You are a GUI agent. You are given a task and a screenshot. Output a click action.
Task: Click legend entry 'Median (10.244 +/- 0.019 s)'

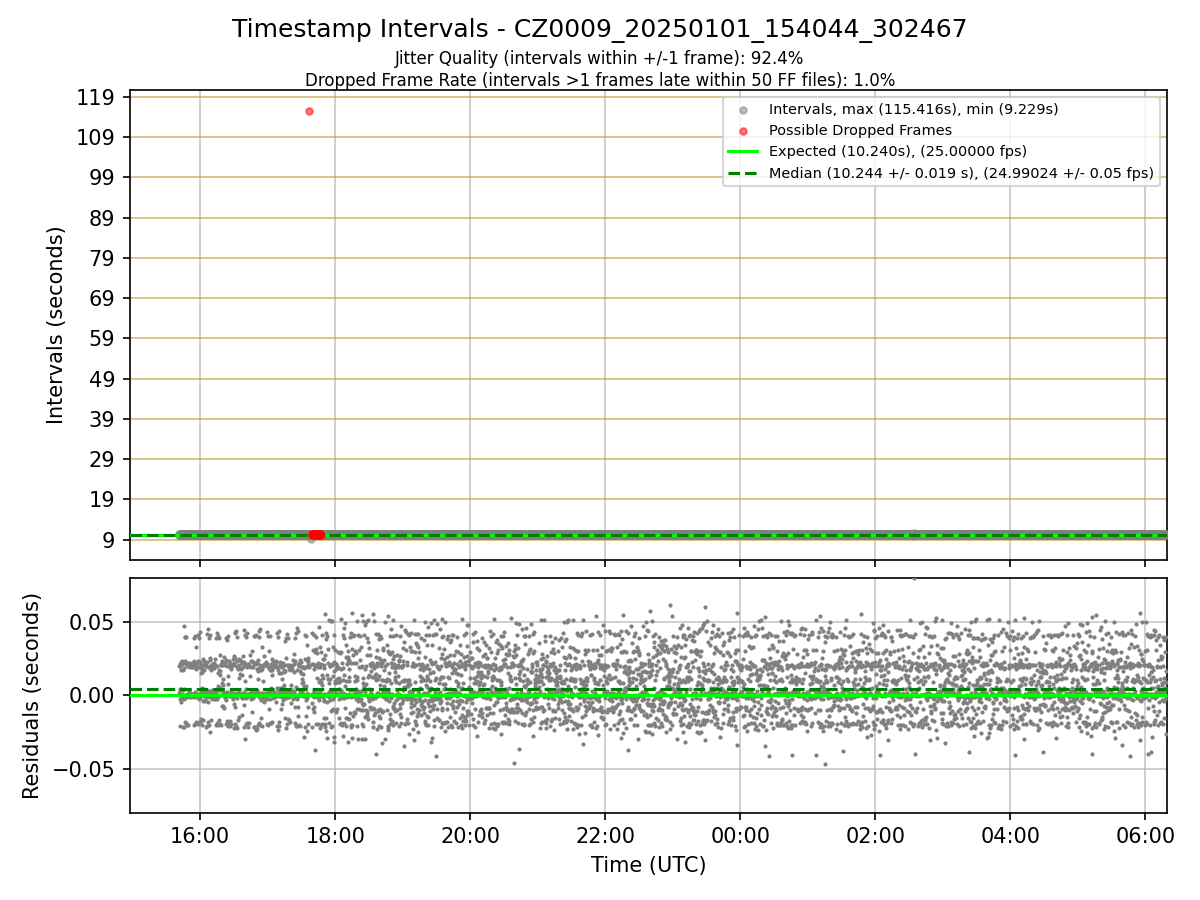point(961,173)
